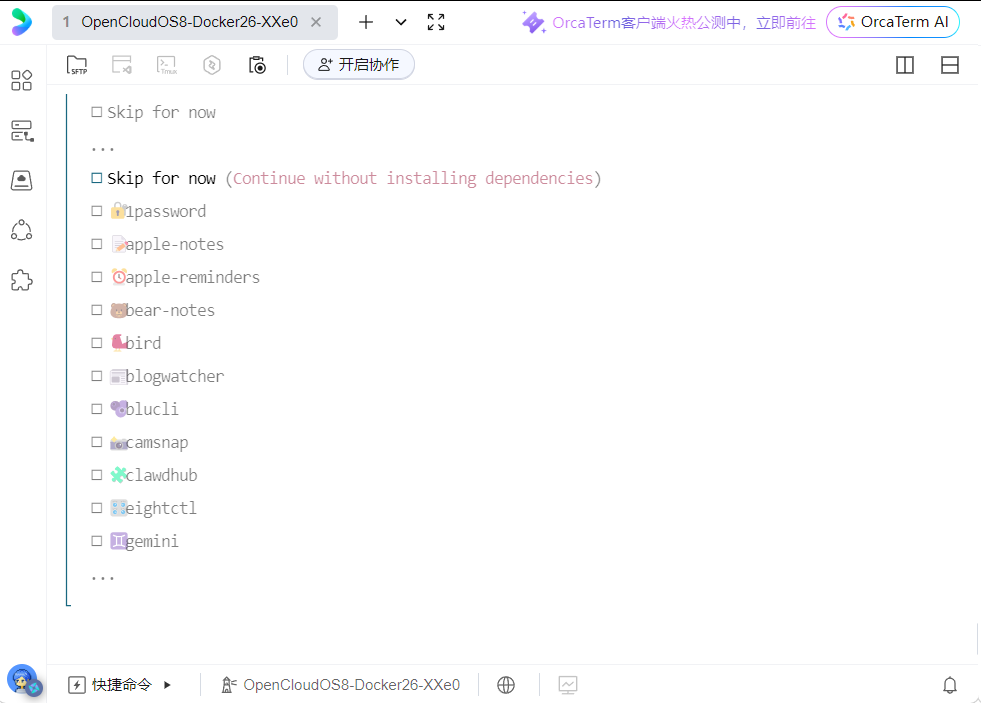Click the 开启协作 collaboration button
This screenshot has height=703, width=981.
[x=358, y=64]
